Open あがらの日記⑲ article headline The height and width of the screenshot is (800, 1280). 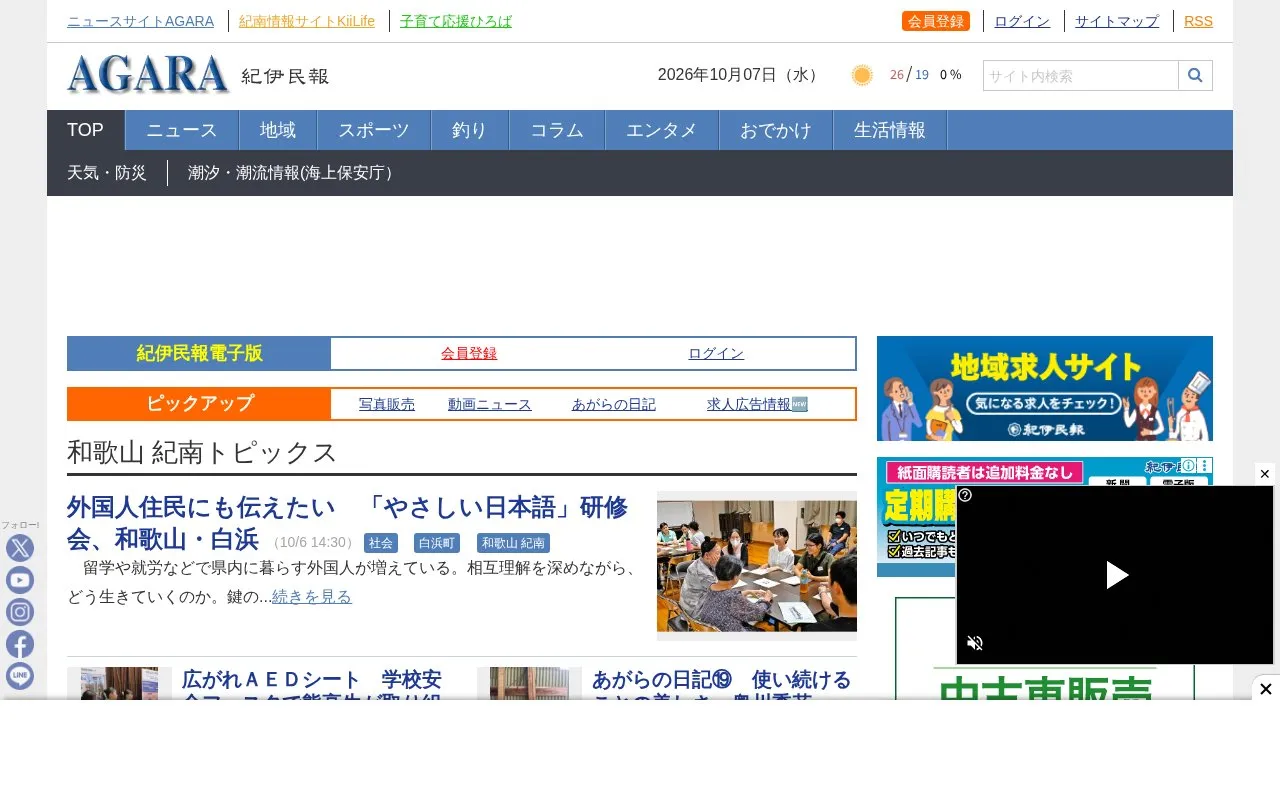pos(722,683)
